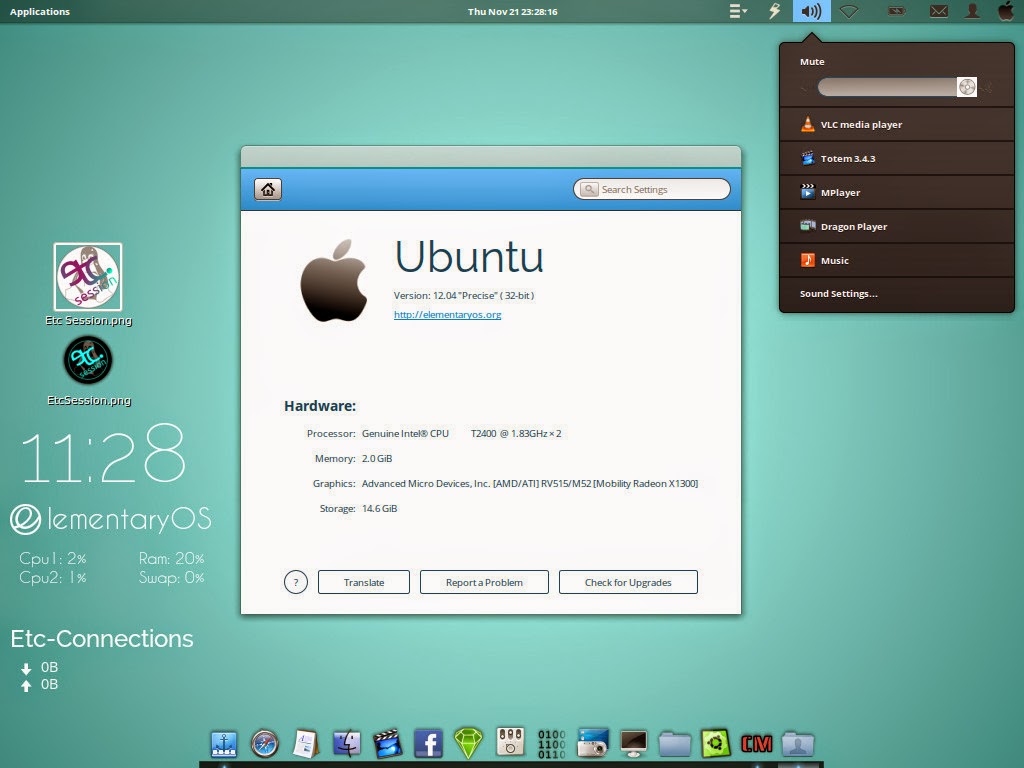
Task: Open the list indicator dropdown in panel
Action: (738, 11)
